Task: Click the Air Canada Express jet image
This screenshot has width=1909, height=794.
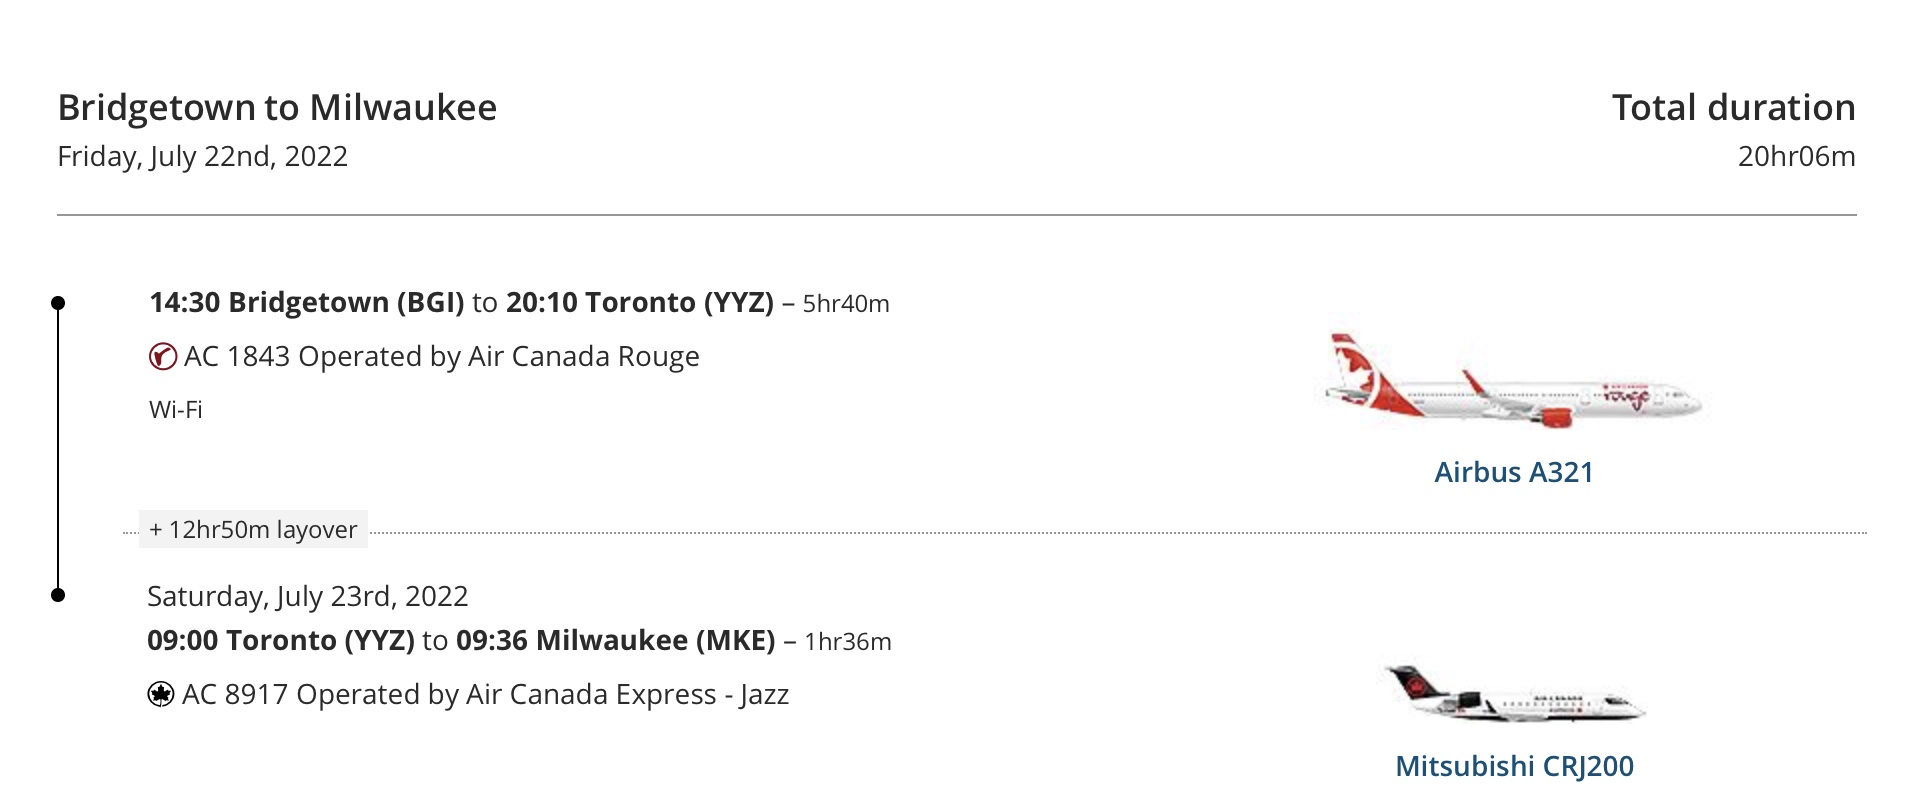Action: (1514, 693)
